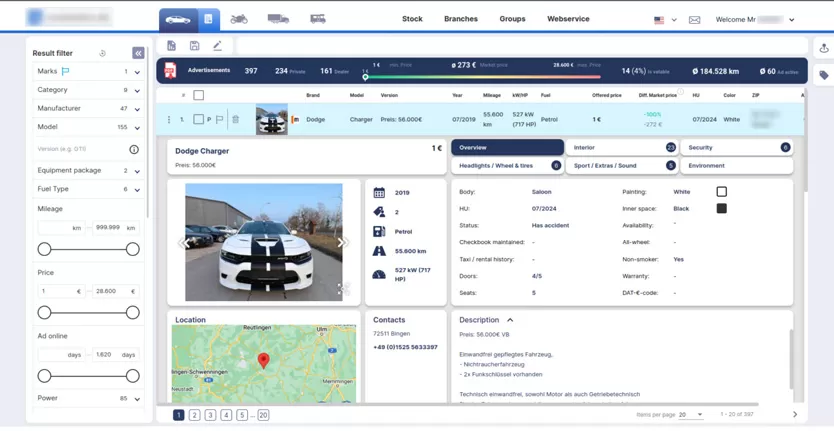Open the mail envelope icon

pyautogui.click(x=695, y=20)
